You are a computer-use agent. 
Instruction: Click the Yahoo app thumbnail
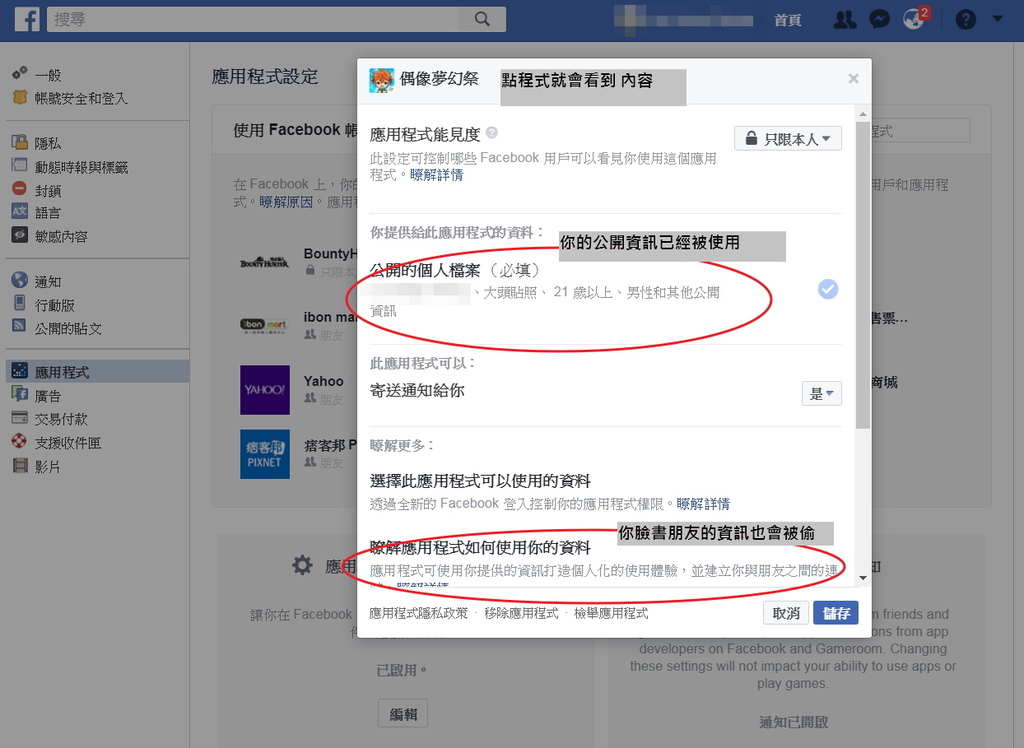point(264,390)
